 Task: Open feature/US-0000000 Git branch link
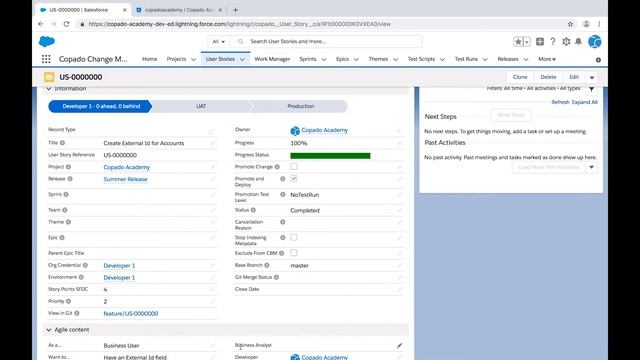(131, 314)
